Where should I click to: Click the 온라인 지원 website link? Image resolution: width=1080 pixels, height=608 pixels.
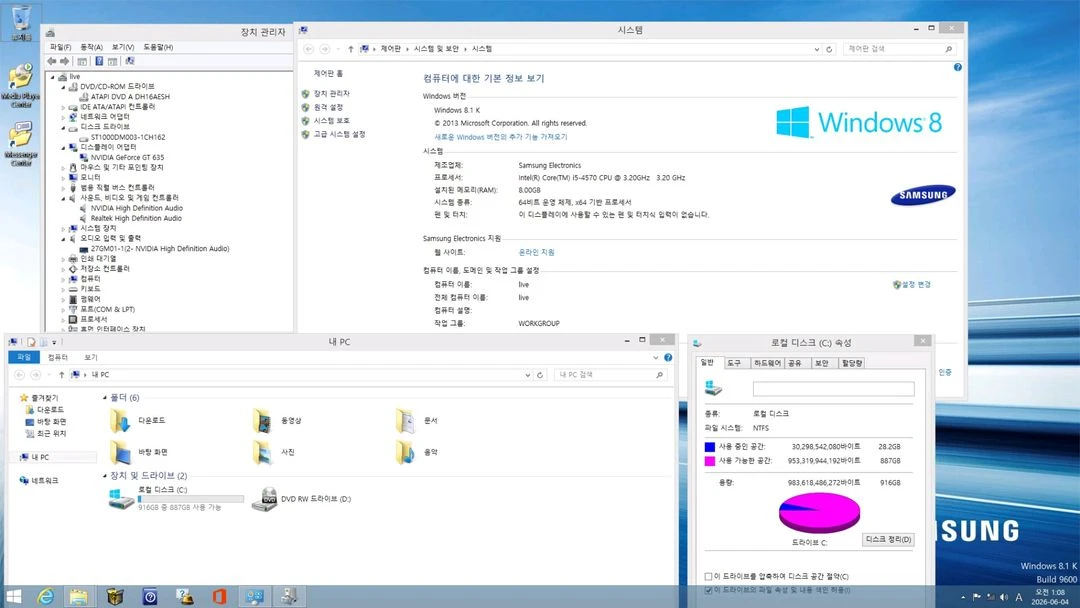coord(536,253)
